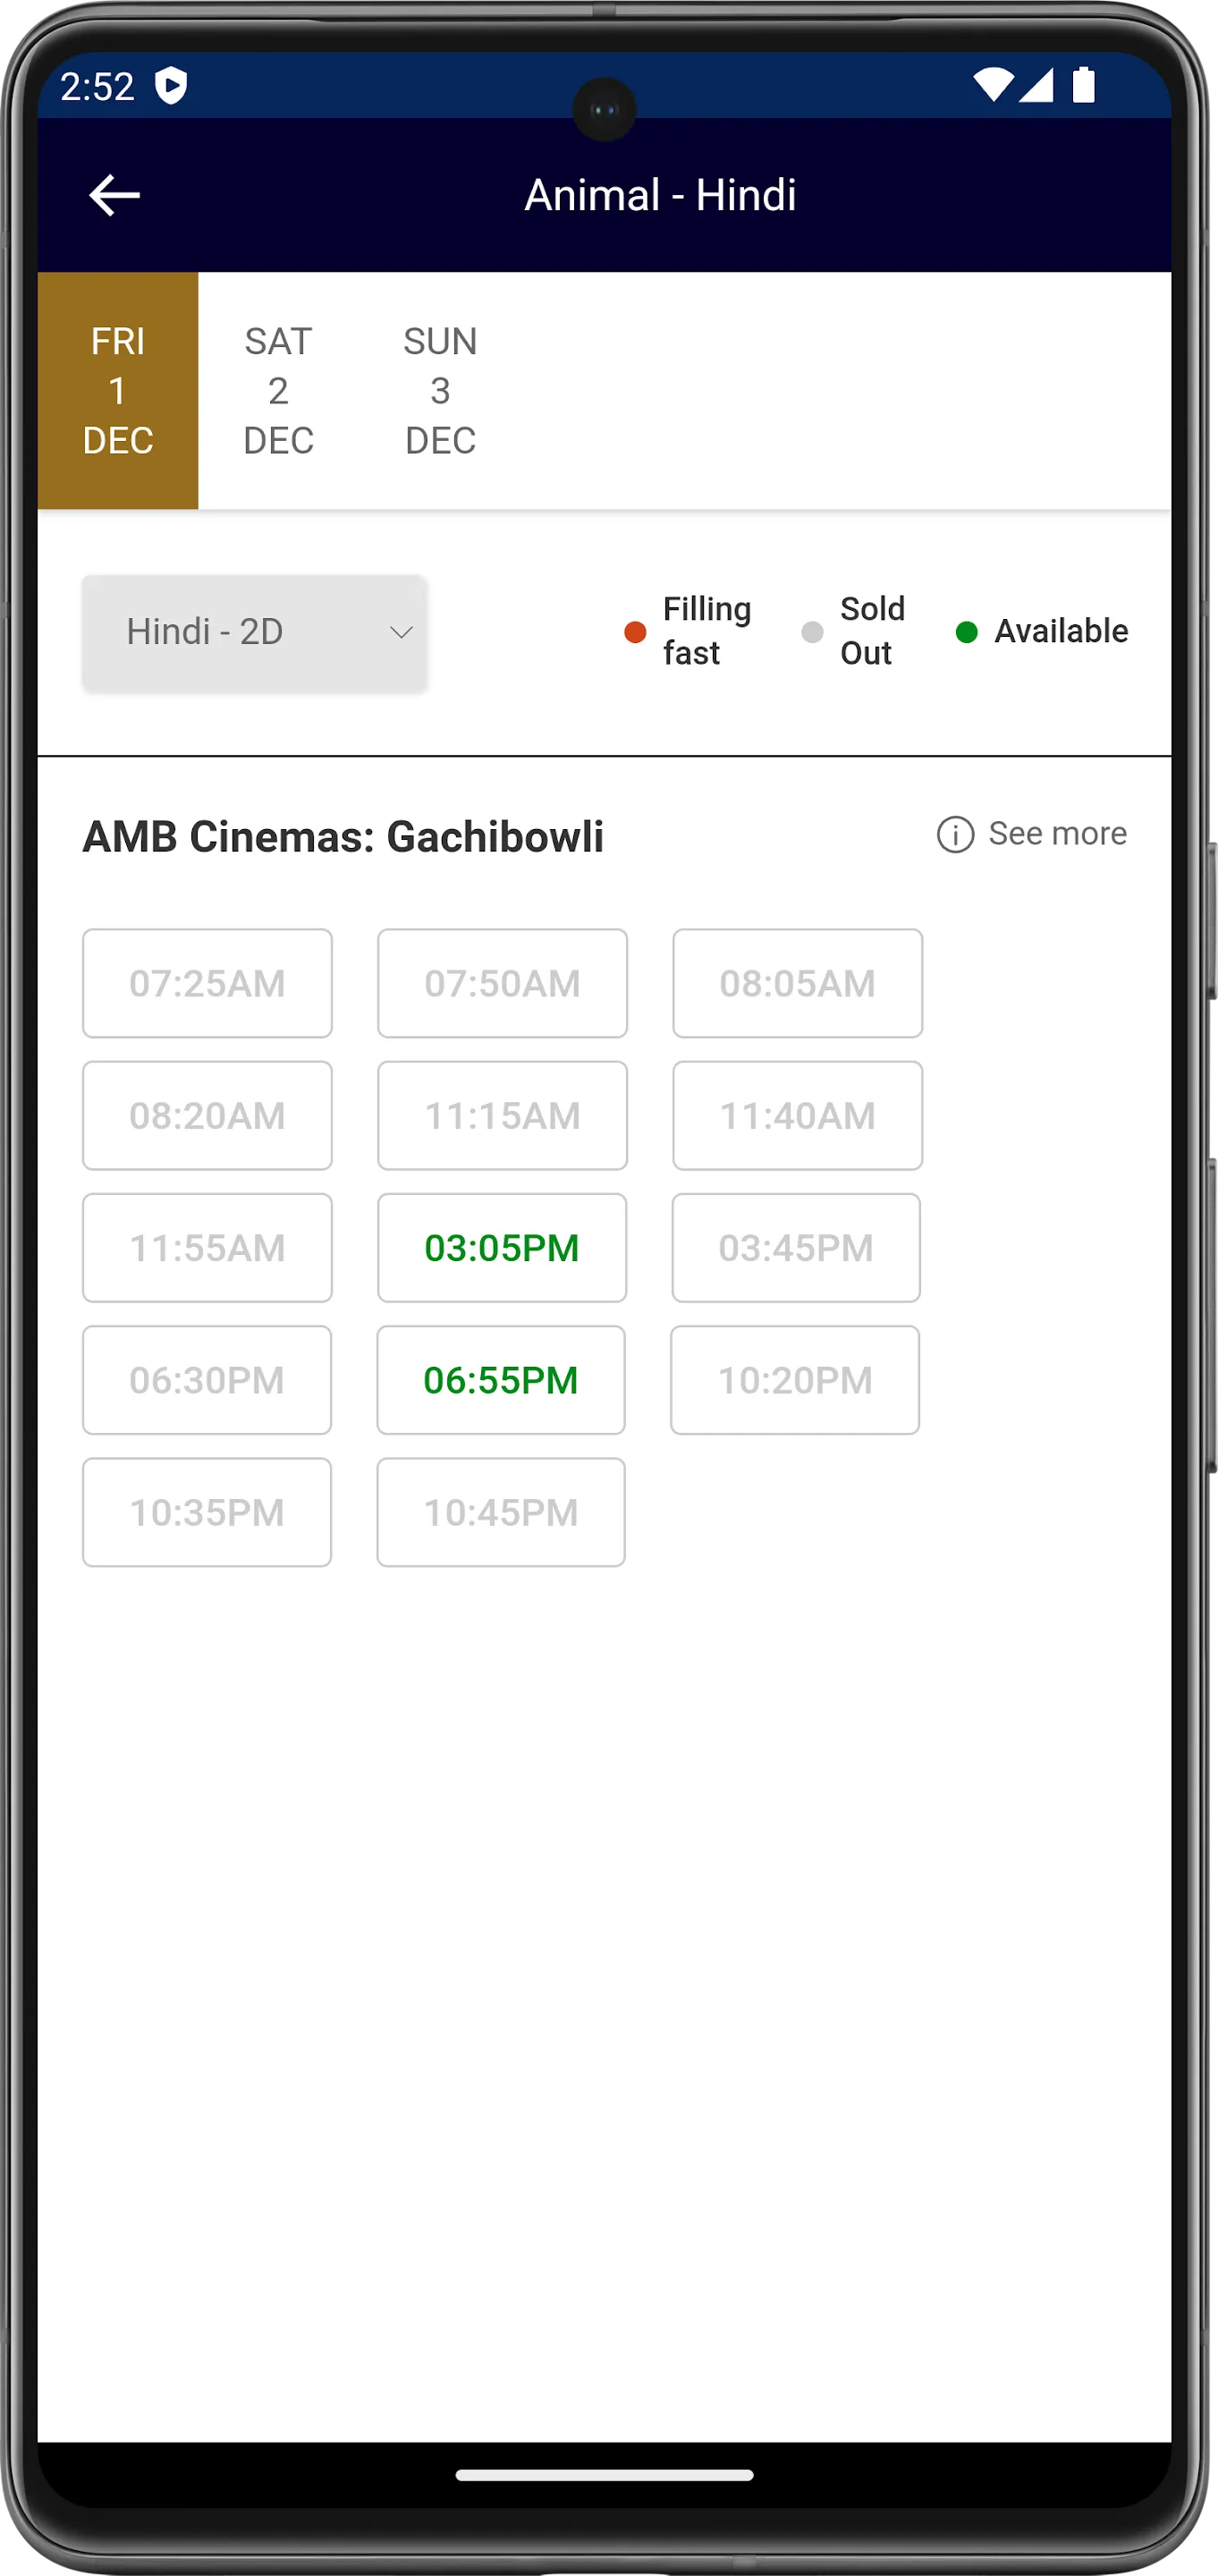Tap the 03:45PM showtime

pyautogui.click(x=796, y=1248)
